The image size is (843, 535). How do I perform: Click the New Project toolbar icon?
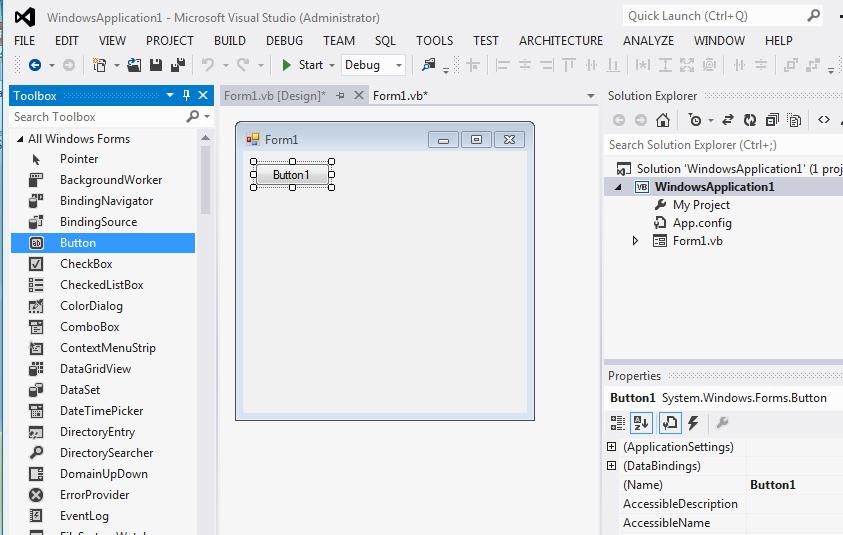click(x=99, y=65)
